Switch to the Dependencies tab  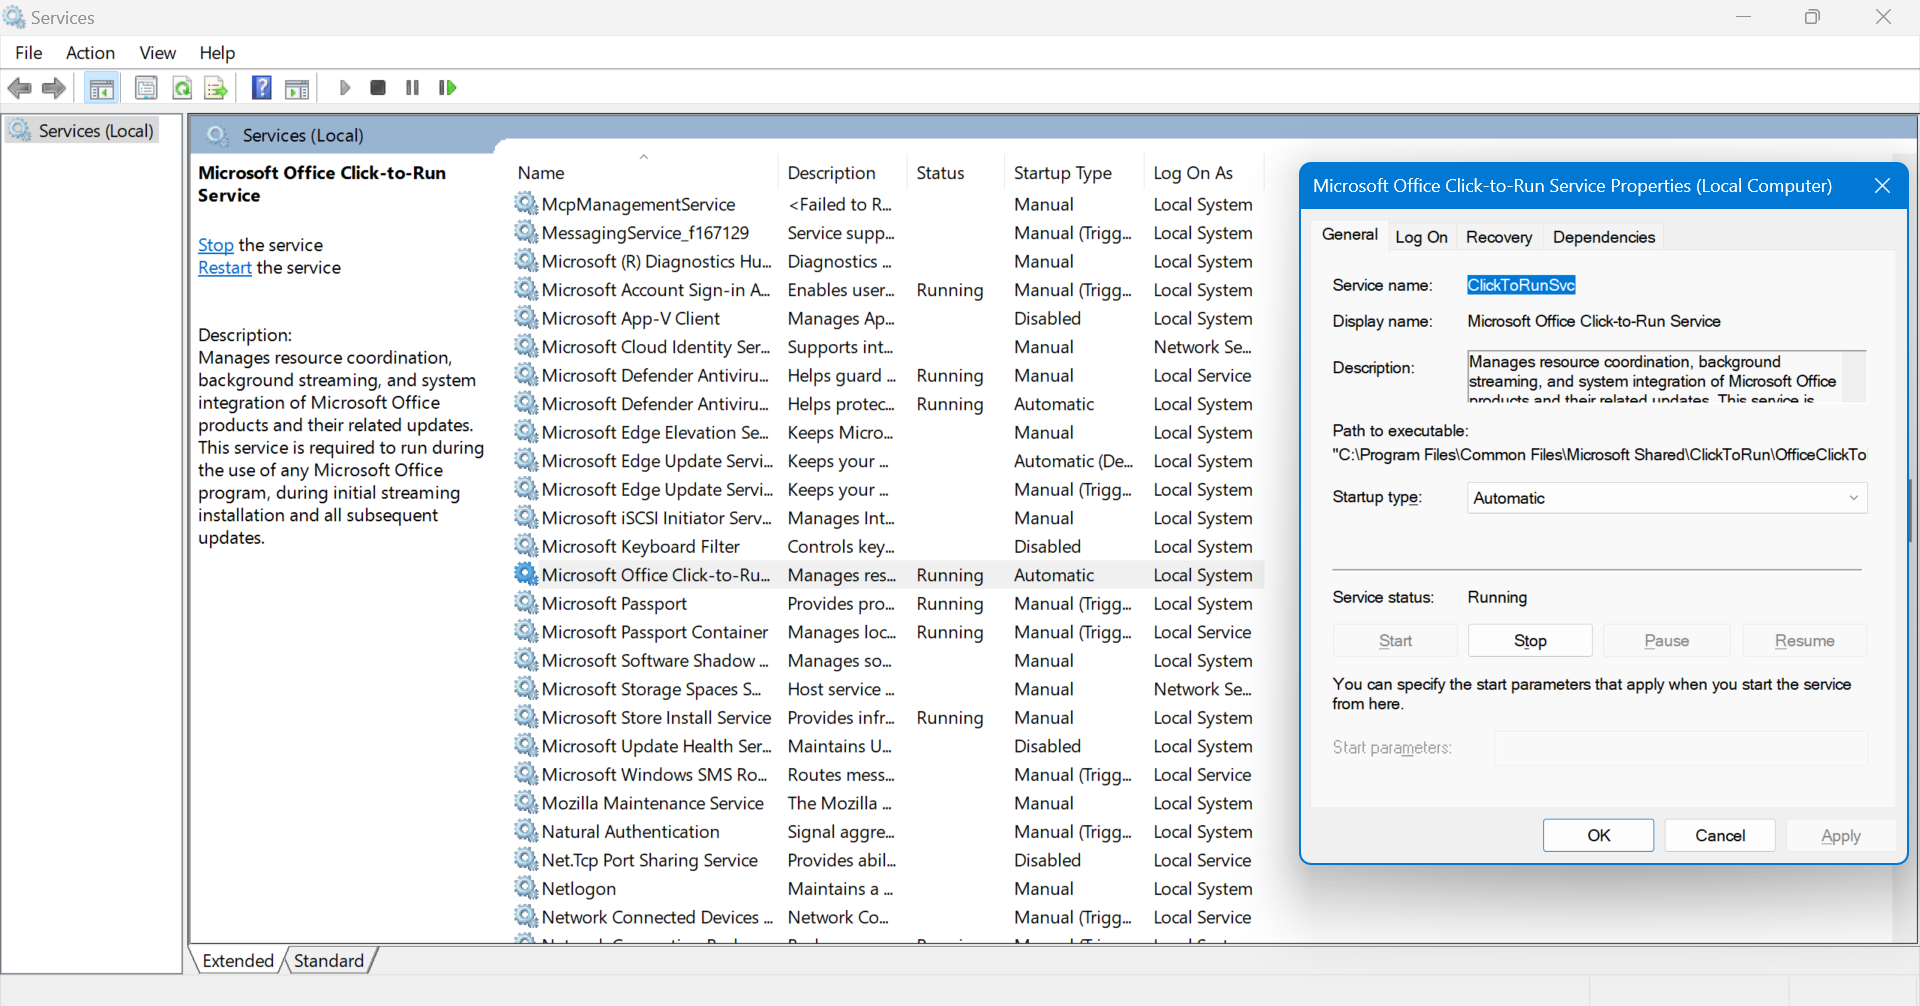(x=1604, y=237)
